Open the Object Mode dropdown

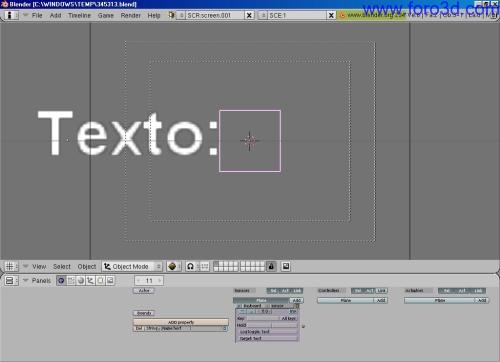[x=132, y=267]
